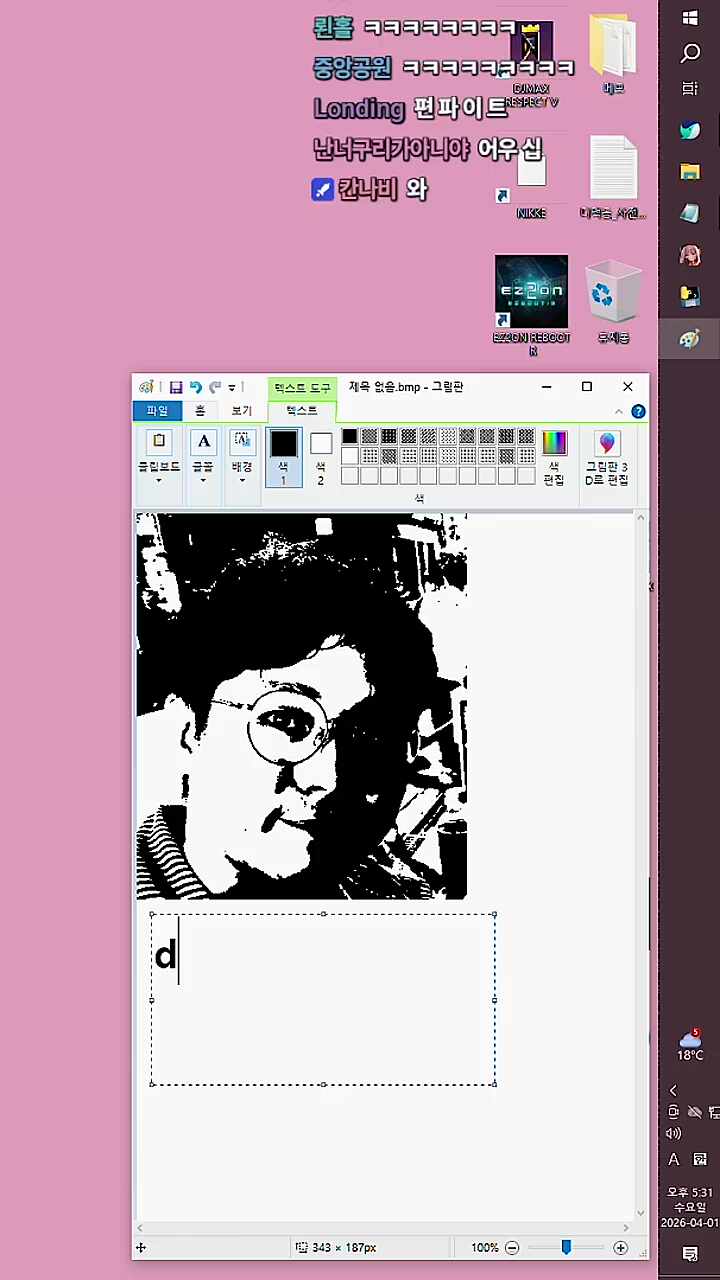Viewport: 720px width, 1280px height.
Task: Switch to the 보기 tab
Action: (242, 411)
